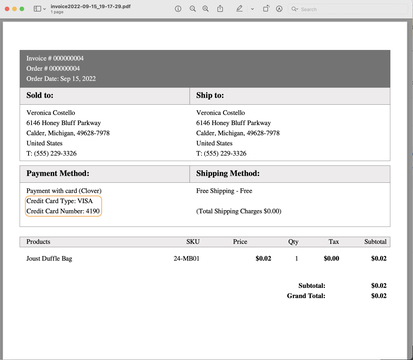Click Veronica Costello under Sold to

(x=51, y=113)
